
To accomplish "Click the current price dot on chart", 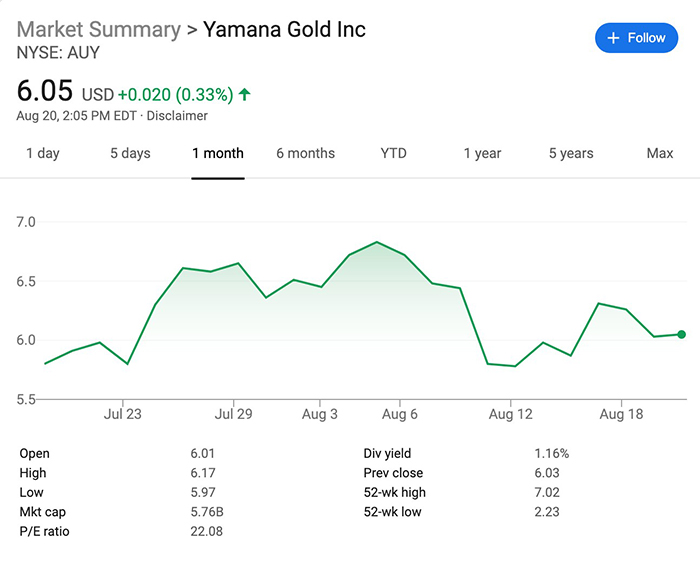I will (682, 334).
